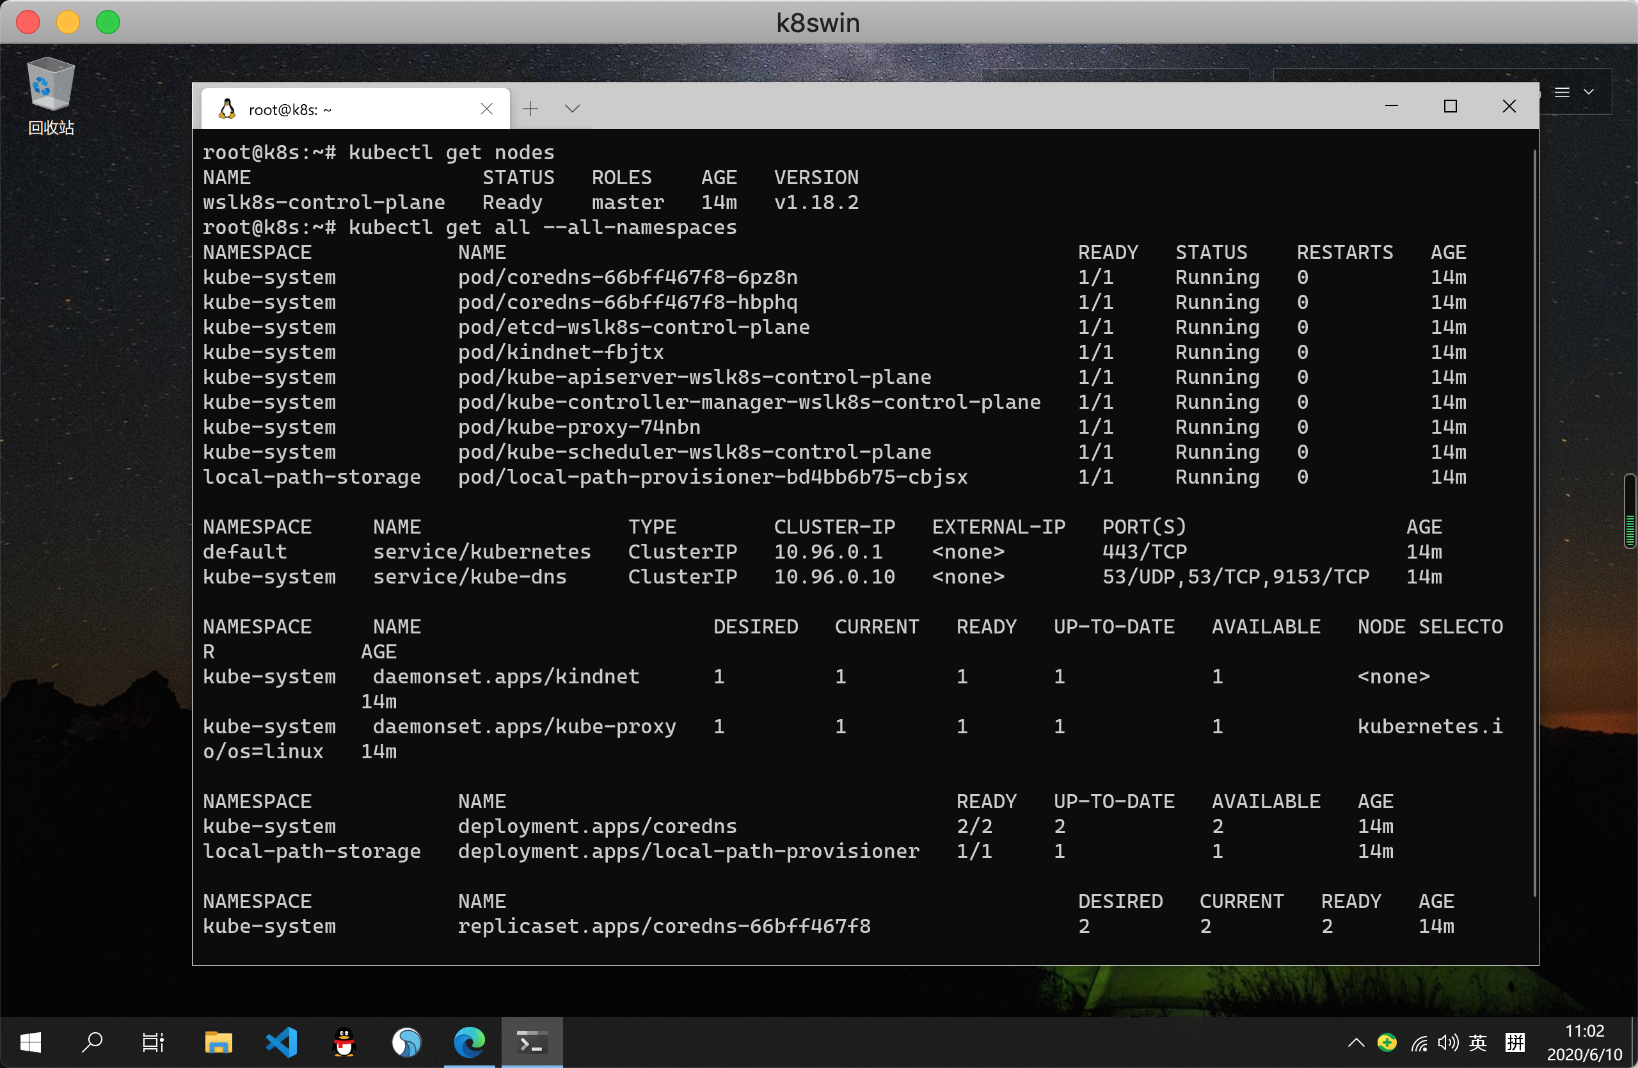
Task: Activate Windows Terminal taskbar icon
Action: pos(532,1043)
